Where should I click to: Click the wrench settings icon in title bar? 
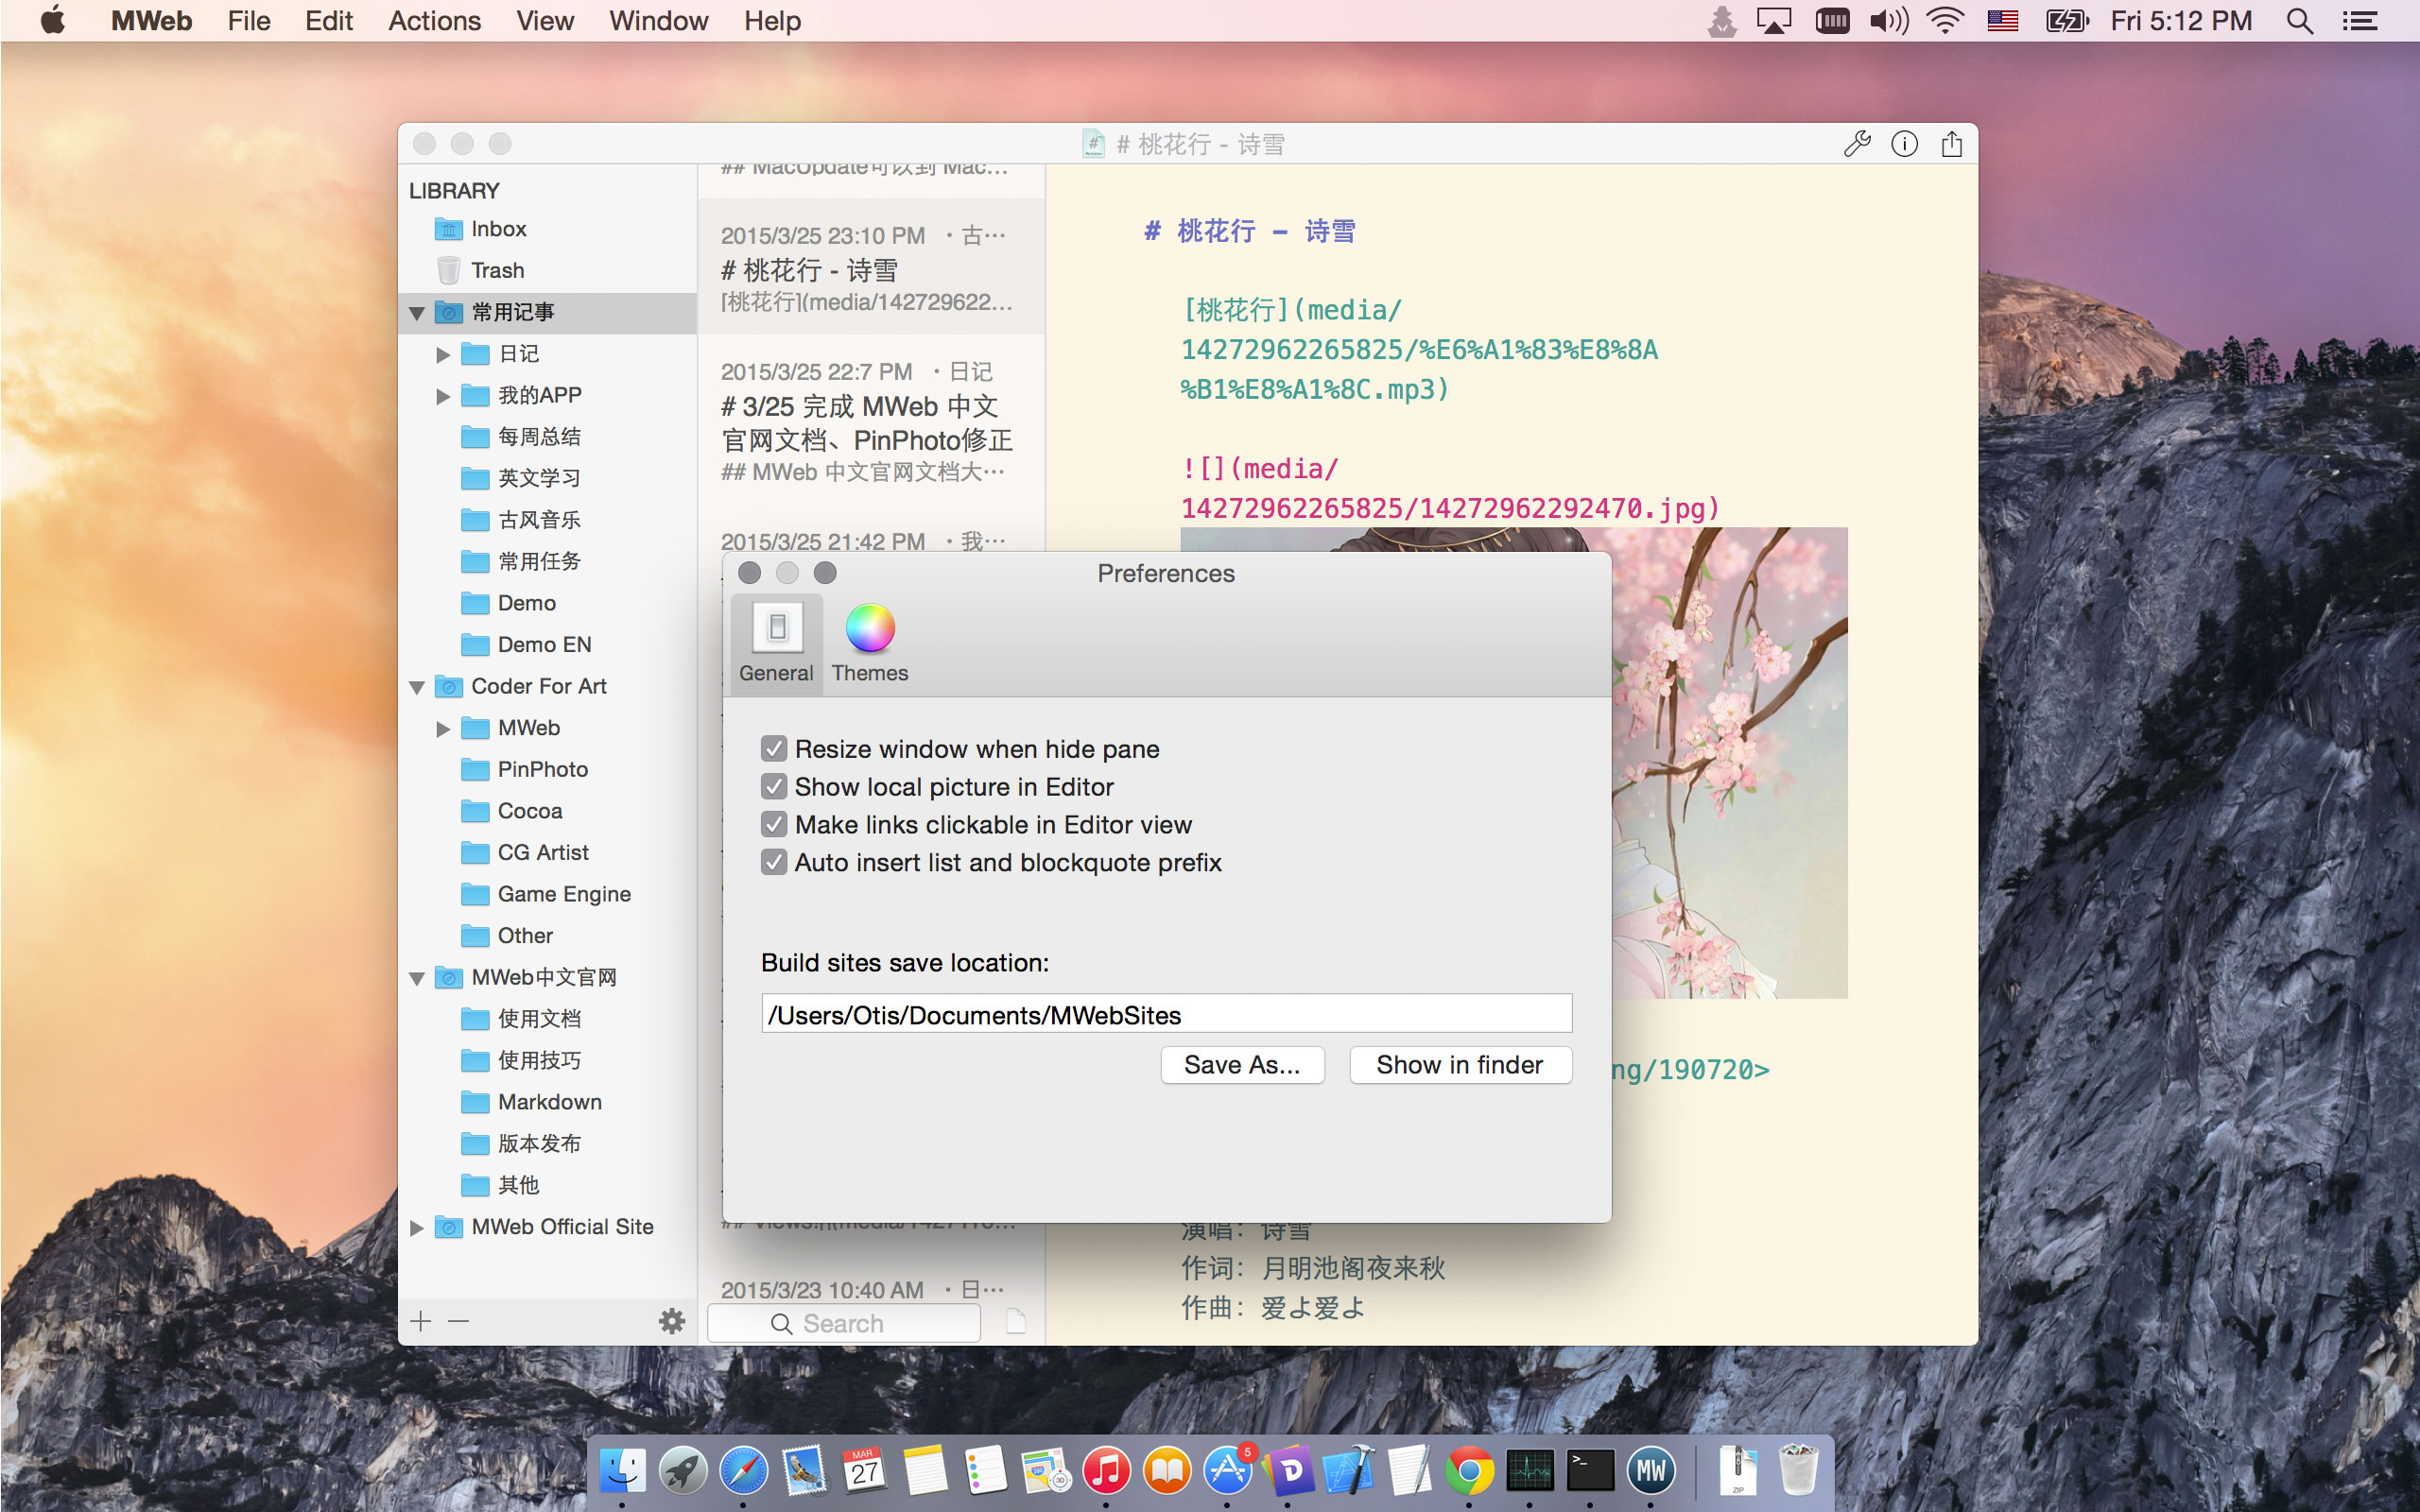click(1857, 144)
